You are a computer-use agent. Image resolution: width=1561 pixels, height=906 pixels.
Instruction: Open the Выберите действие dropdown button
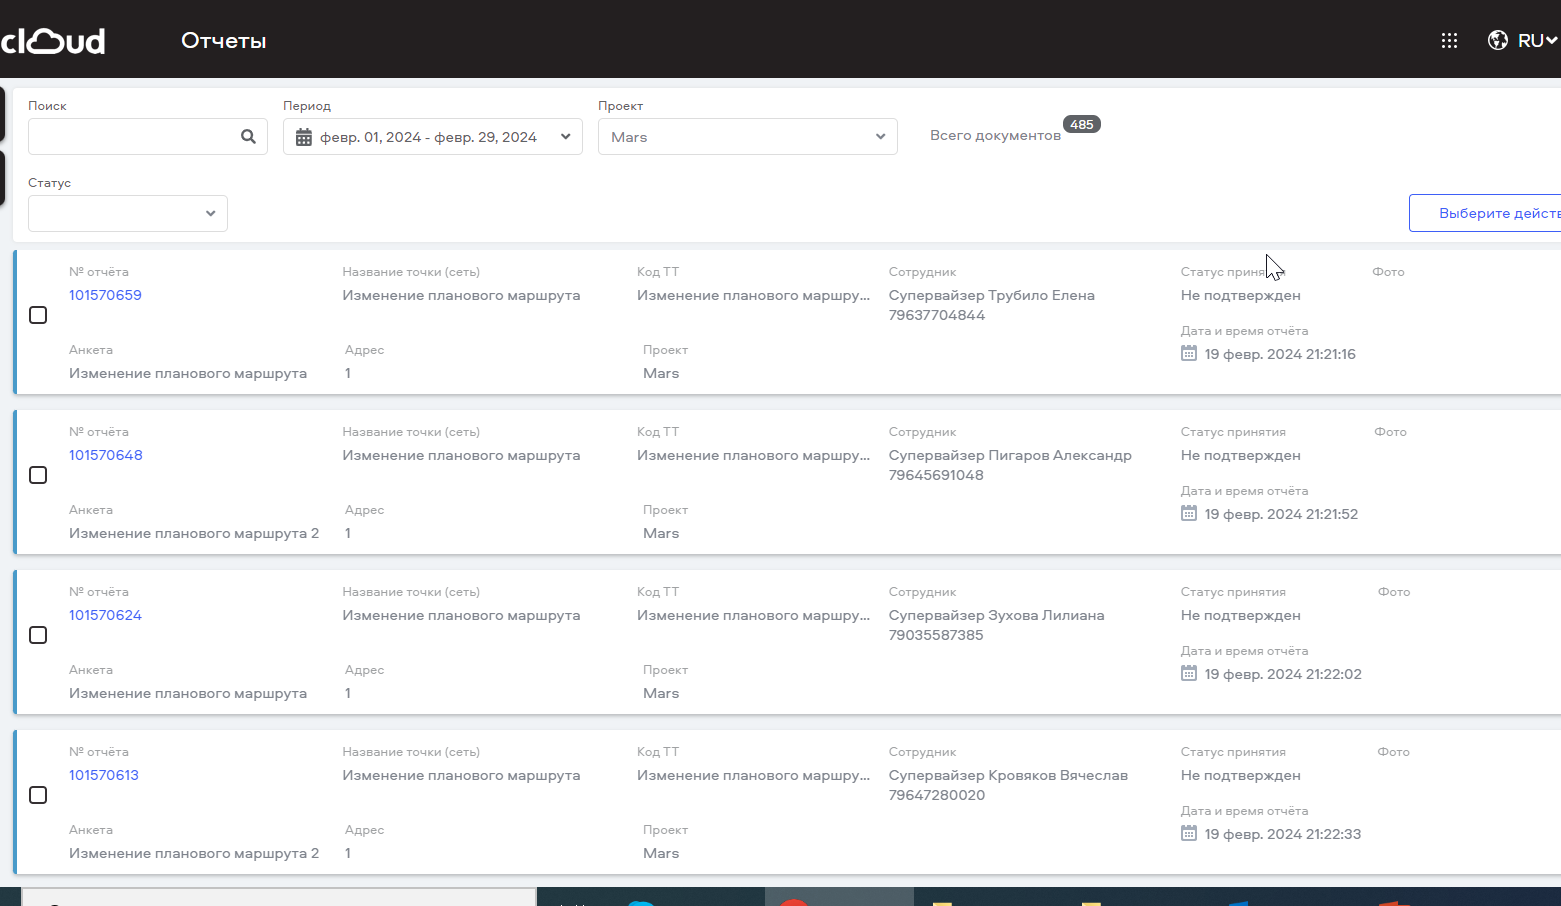click(x=1485, y=213)
